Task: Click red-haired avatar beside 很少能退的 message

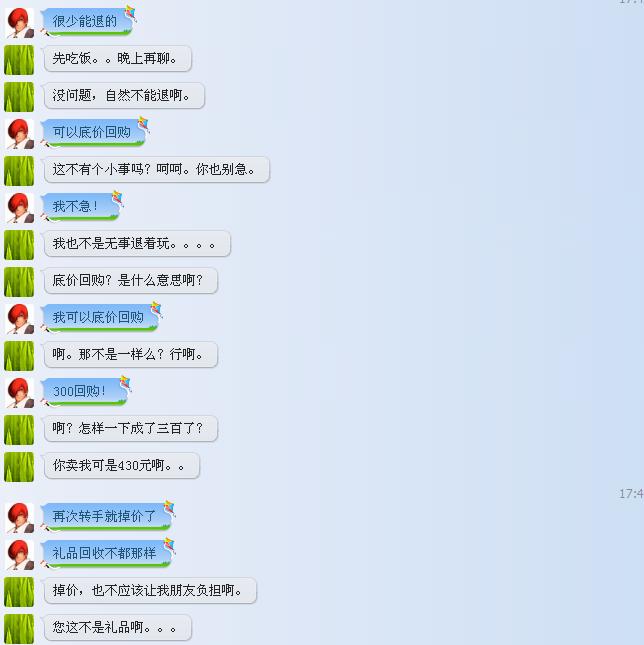Action: tap(19, 23)
